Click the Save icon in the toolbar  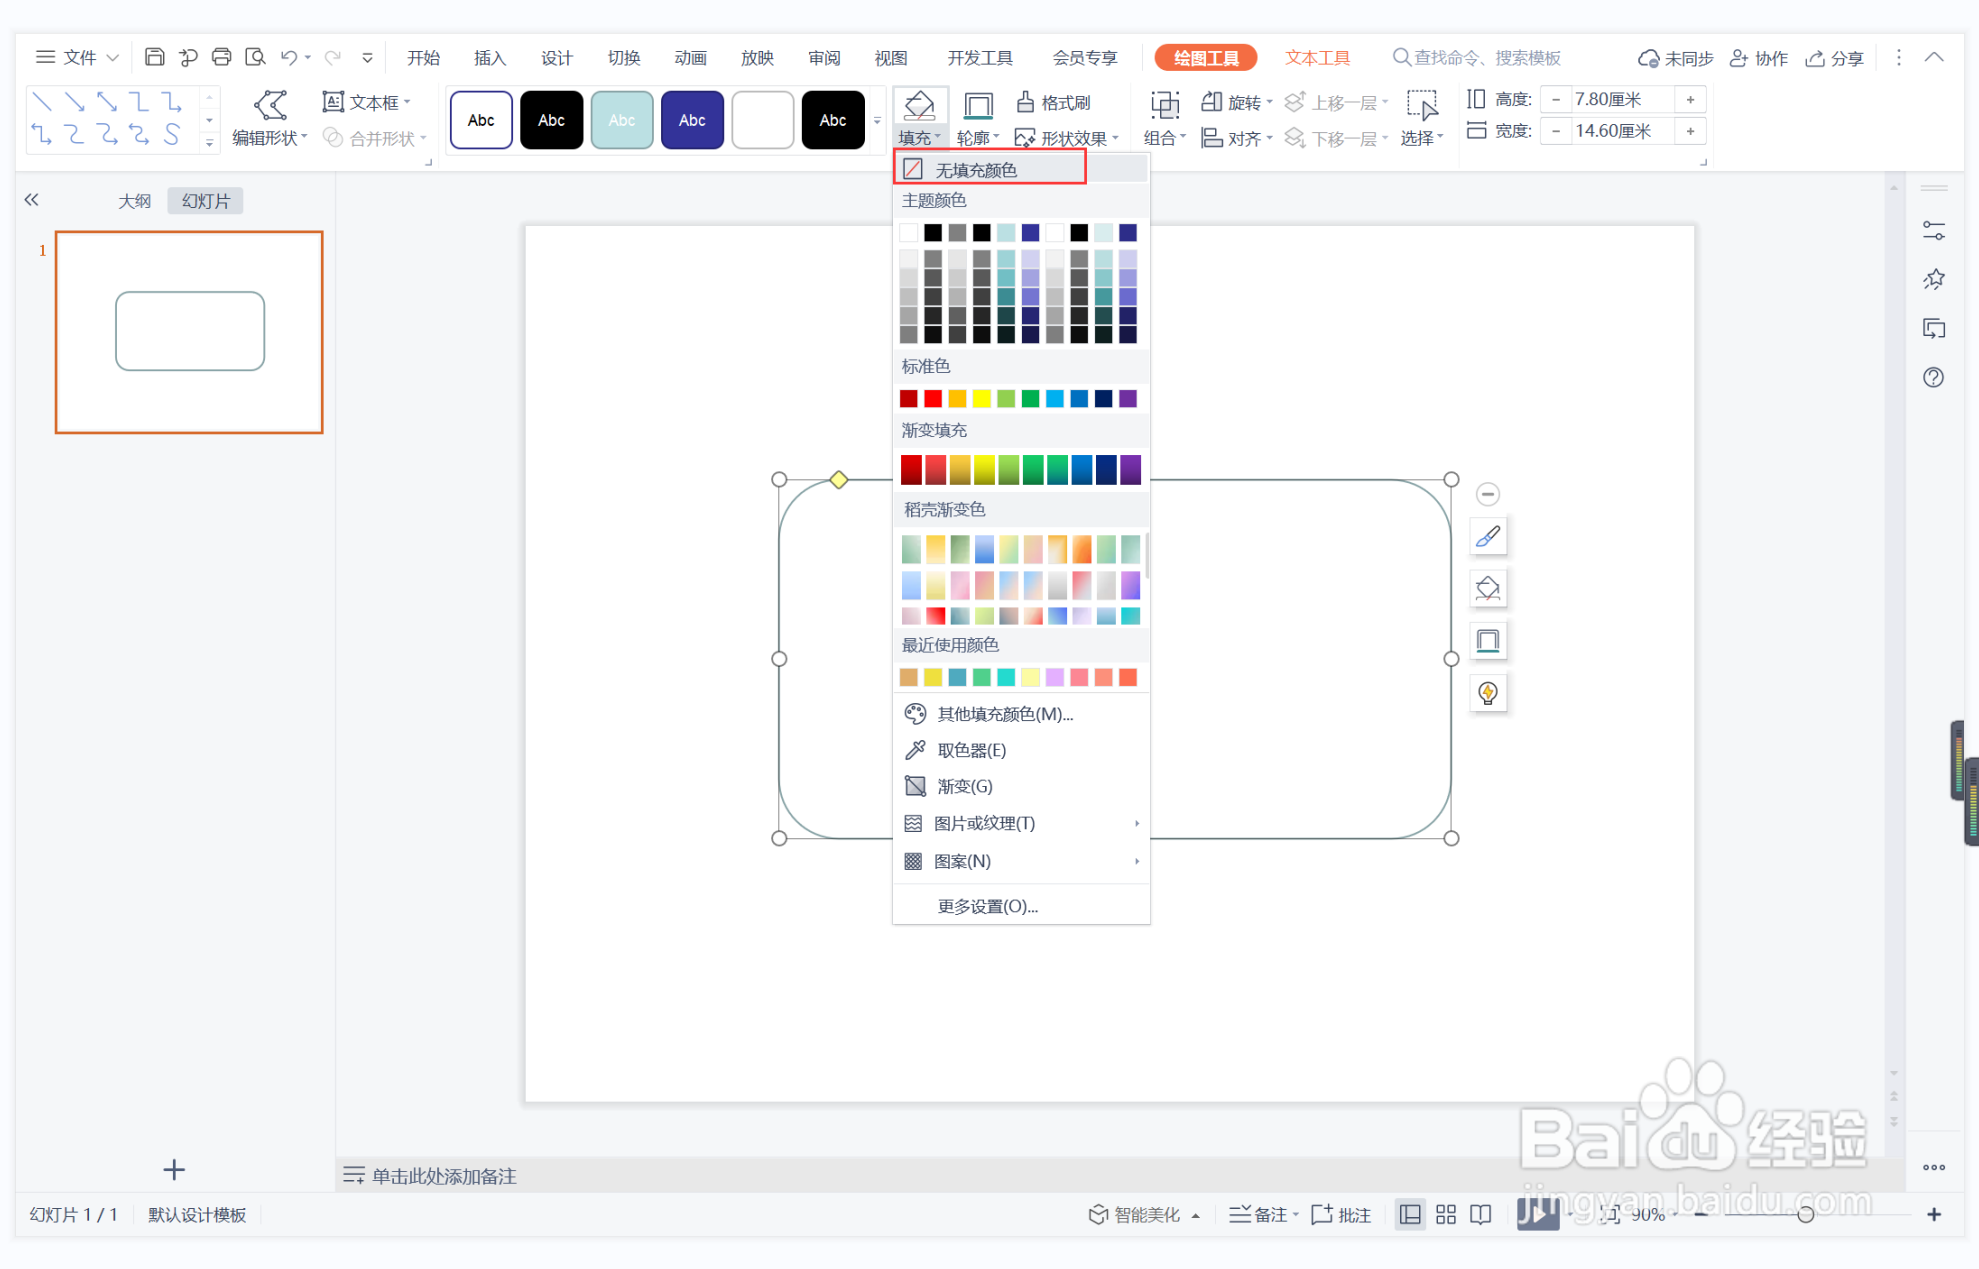tap(154, 57)
